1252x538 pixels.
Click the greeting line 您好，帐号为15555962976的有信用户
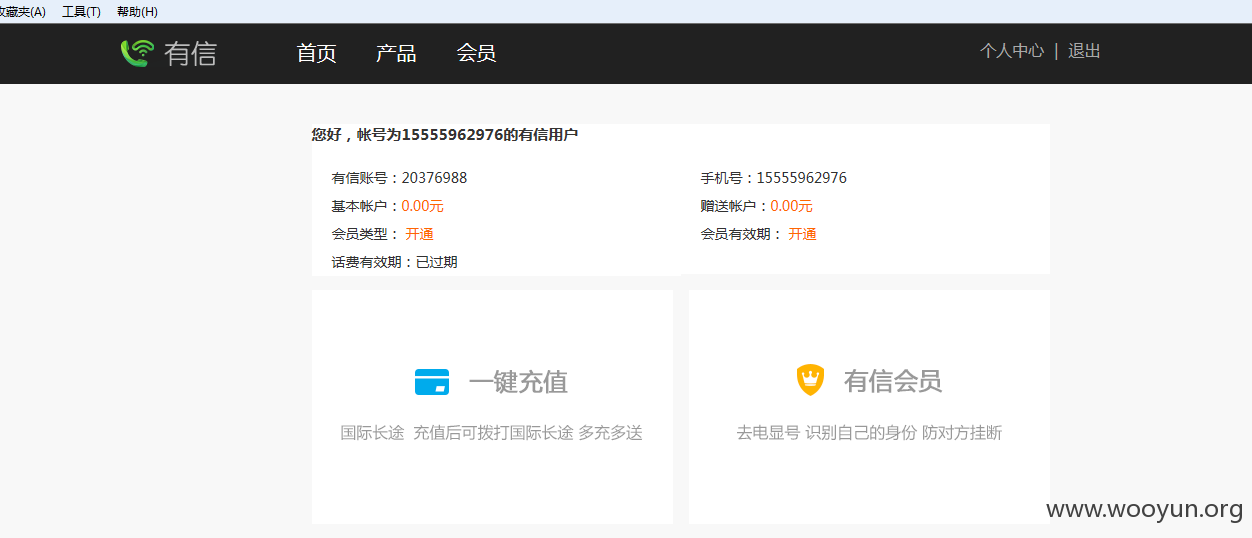coord(445,134)
